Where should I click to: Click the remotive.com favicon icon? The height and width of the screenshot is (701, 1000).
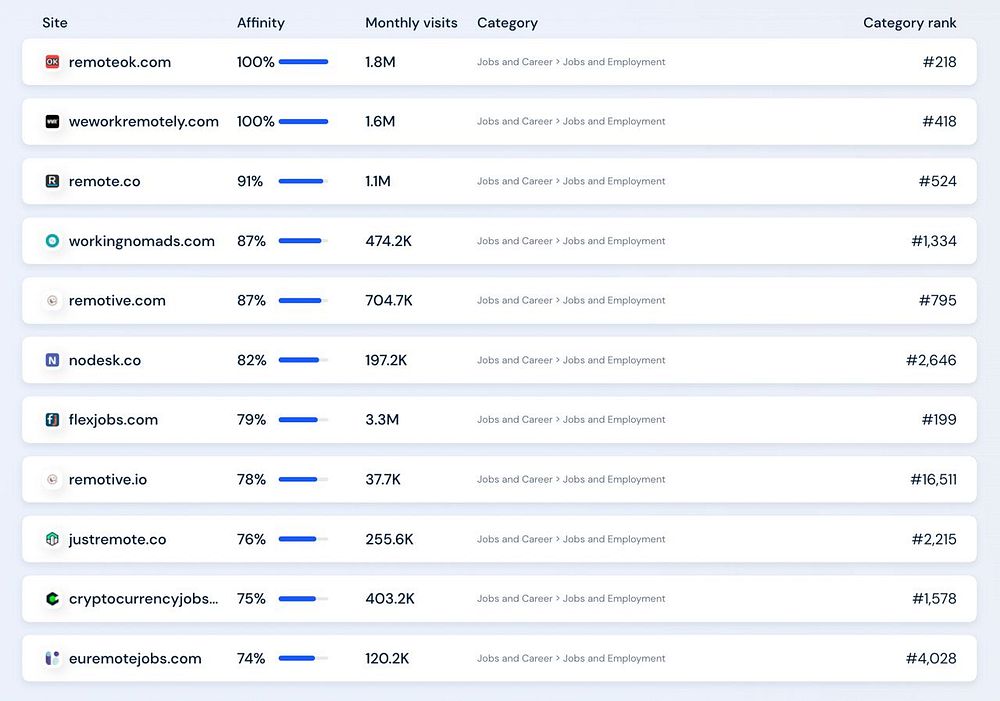(52, 300)
